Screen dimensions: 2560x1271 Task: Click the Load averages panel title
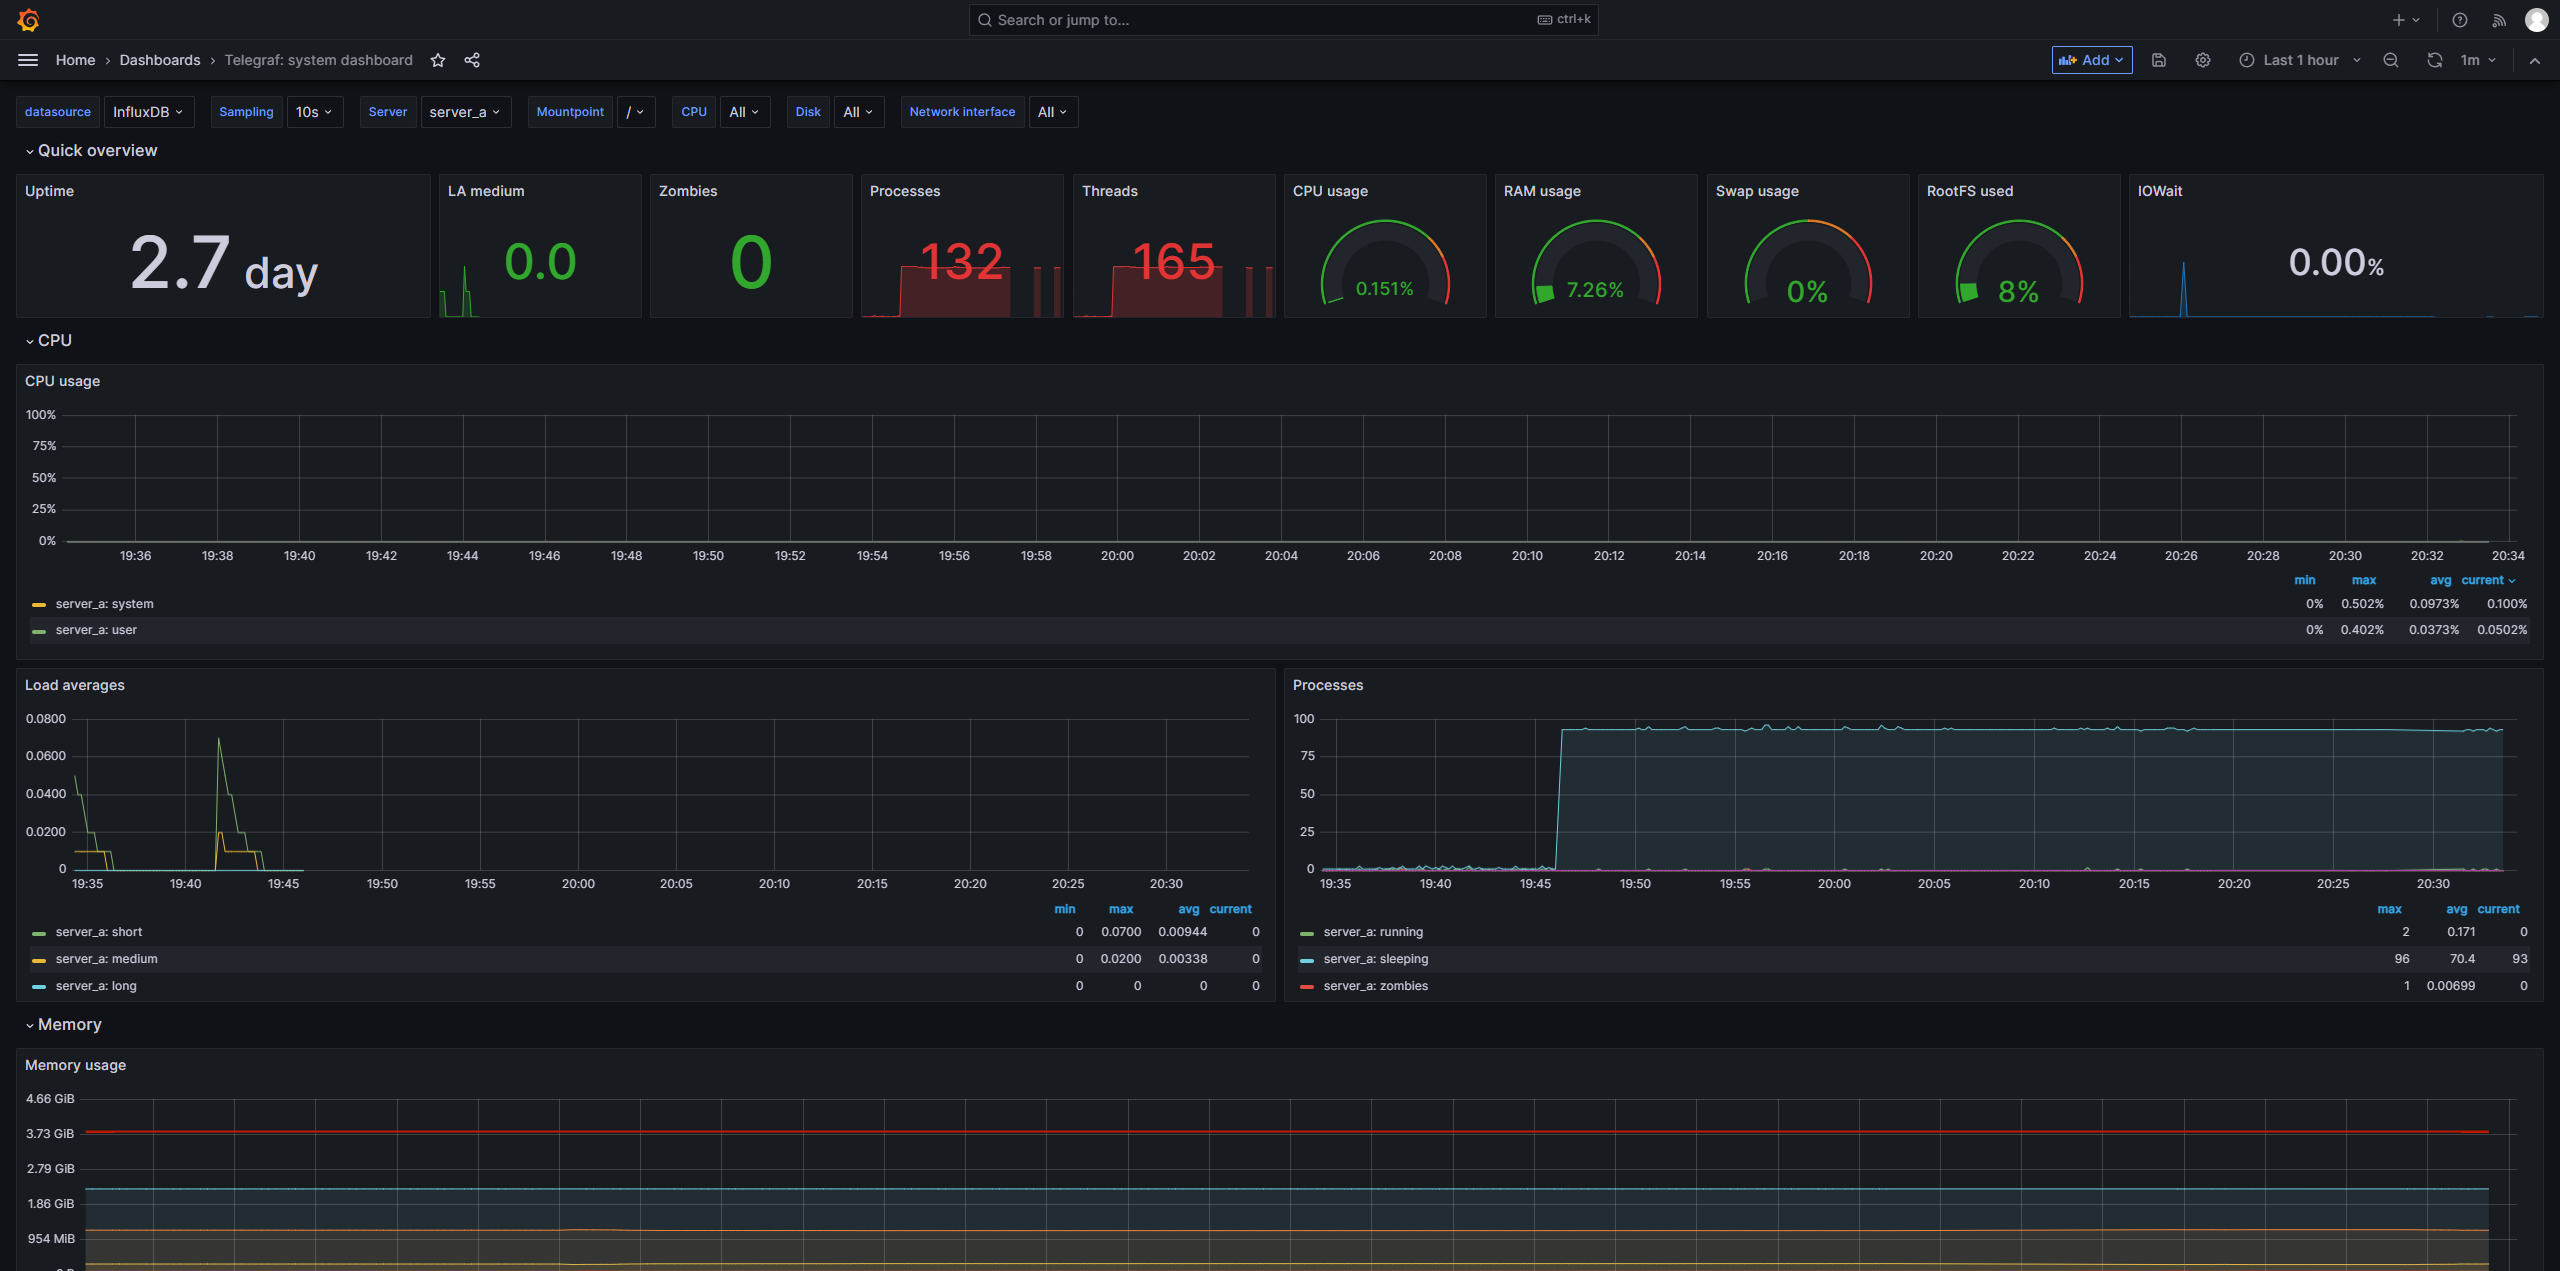(75, 685)
